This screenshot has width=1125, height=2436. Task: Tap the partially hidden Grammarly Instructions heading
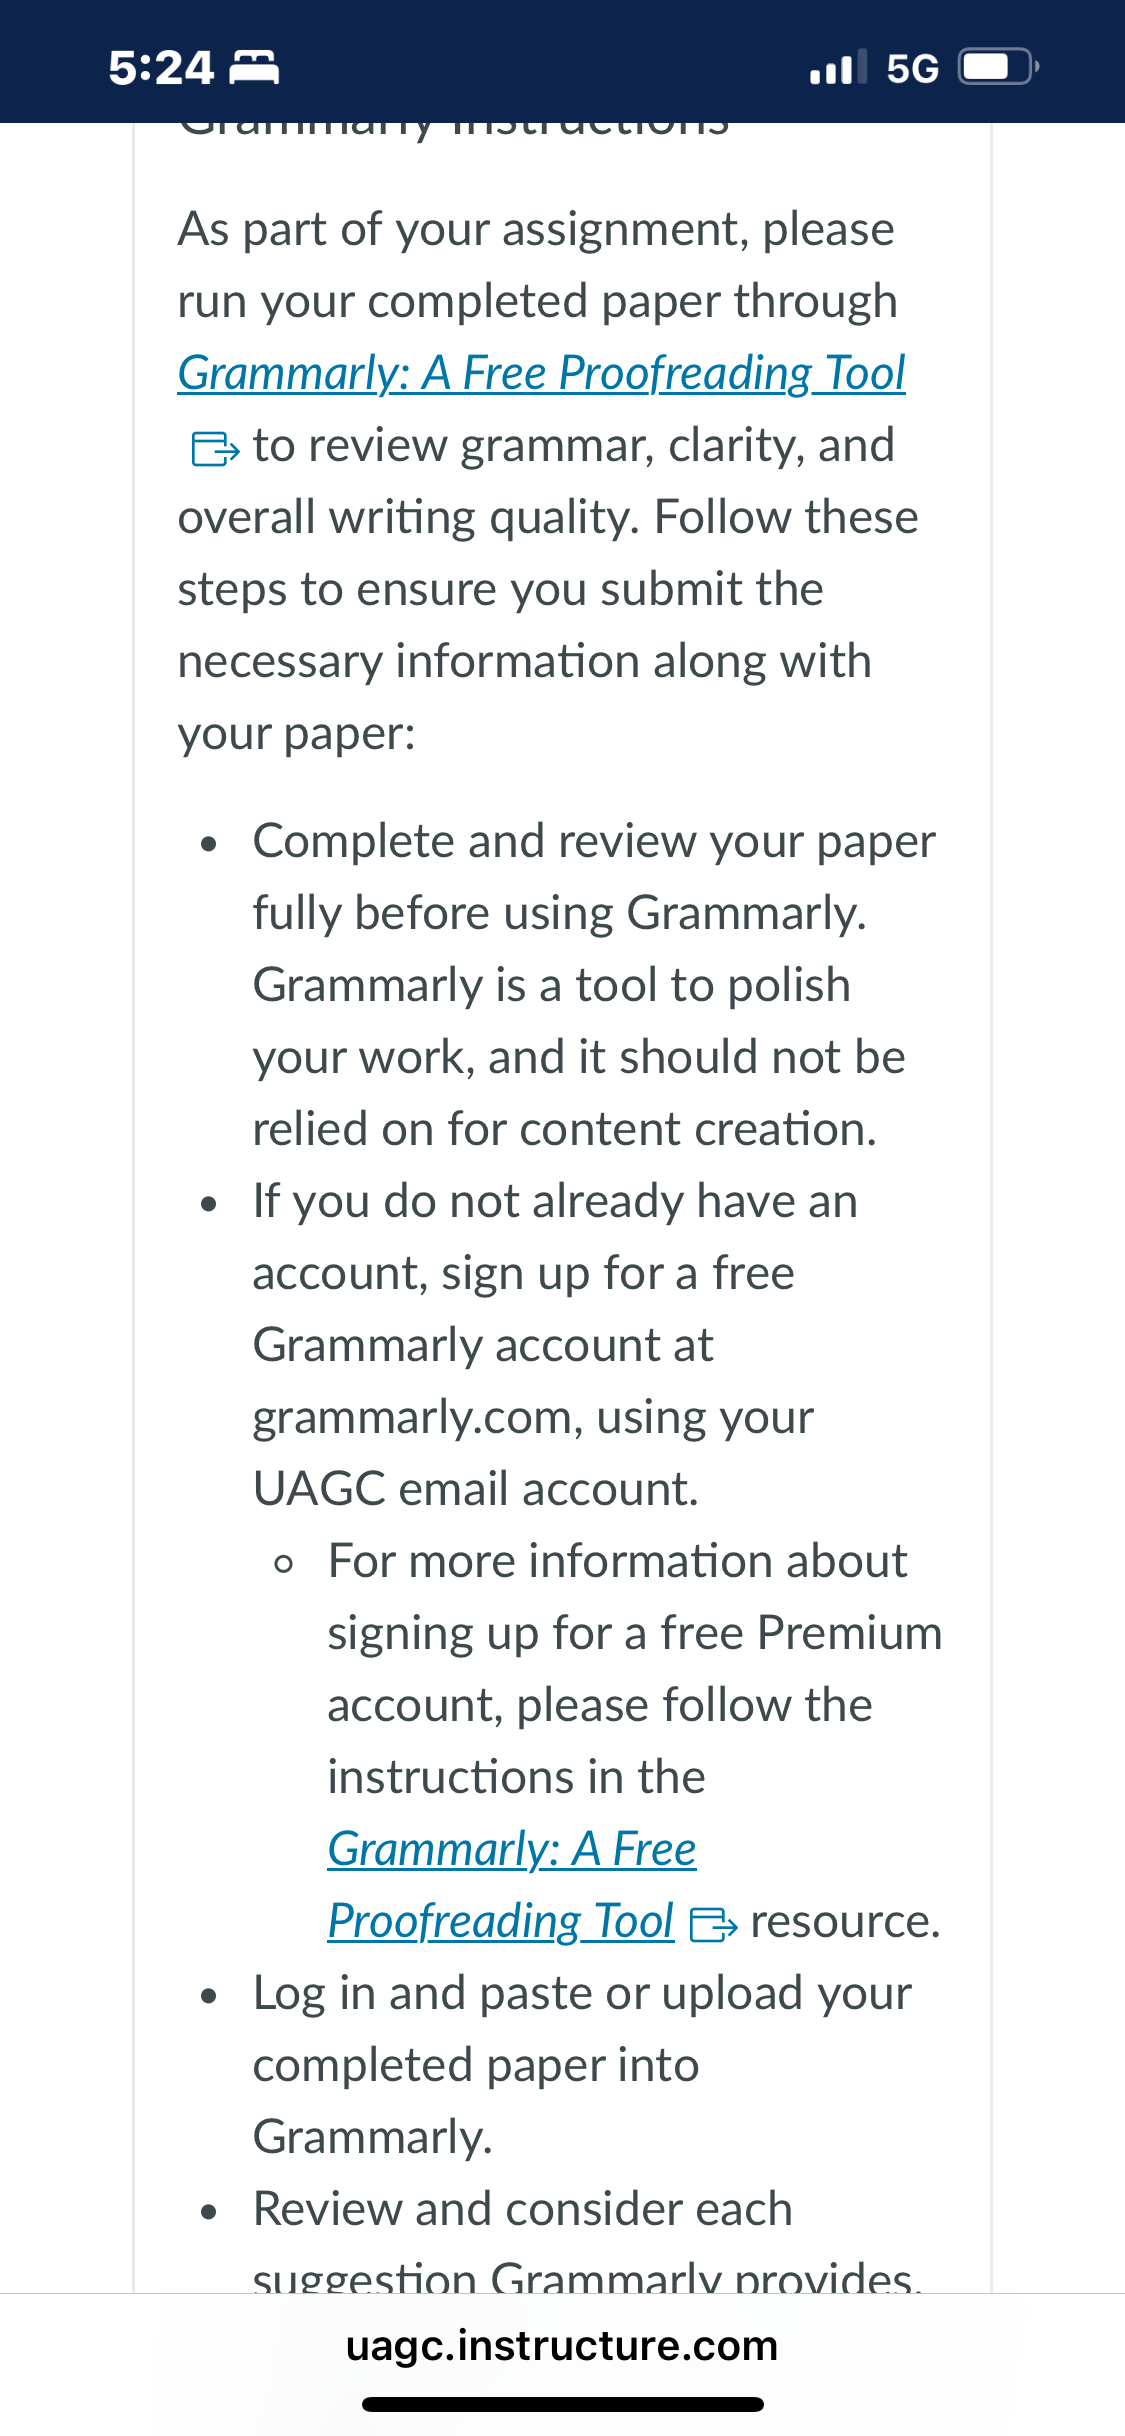click(x=454, y=128)
